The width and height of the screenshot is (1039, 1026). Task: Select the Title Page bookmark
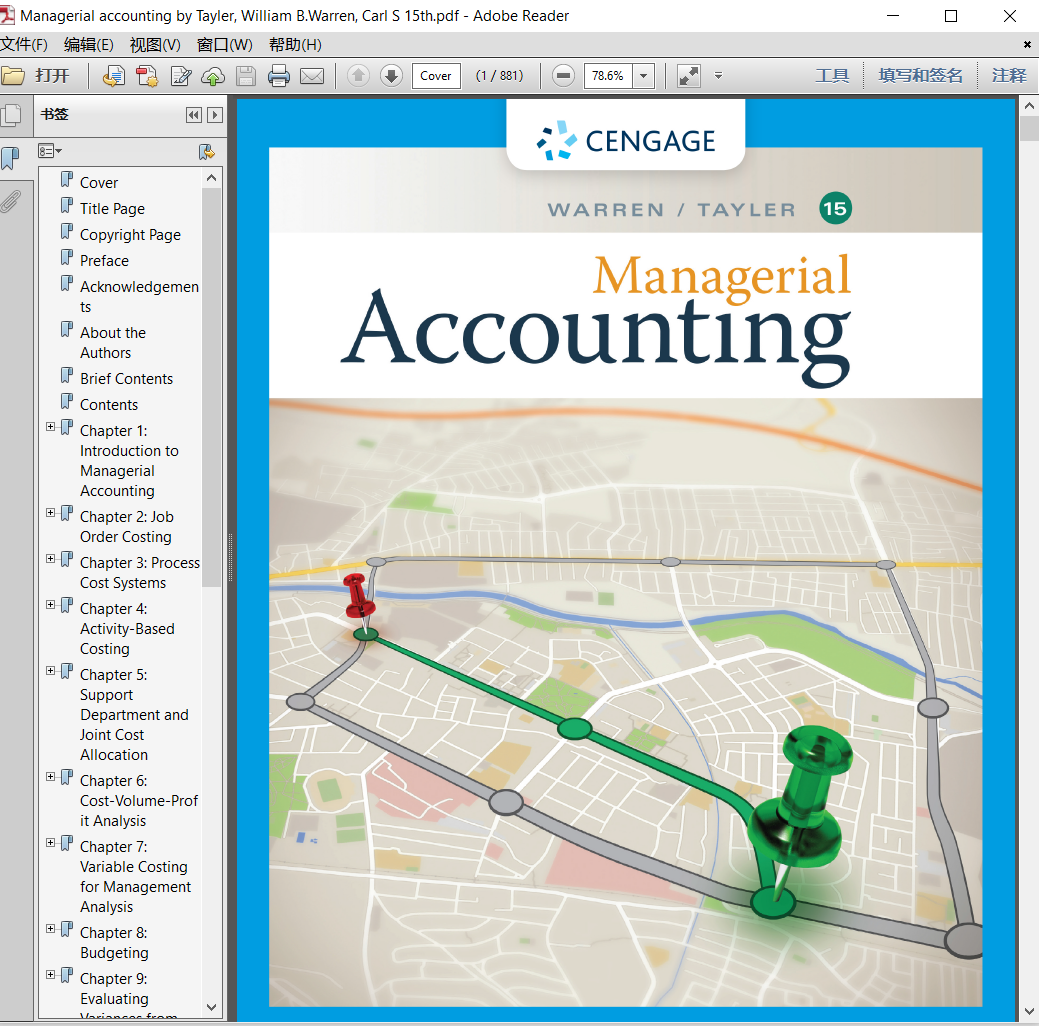click(x=112, y=209)
